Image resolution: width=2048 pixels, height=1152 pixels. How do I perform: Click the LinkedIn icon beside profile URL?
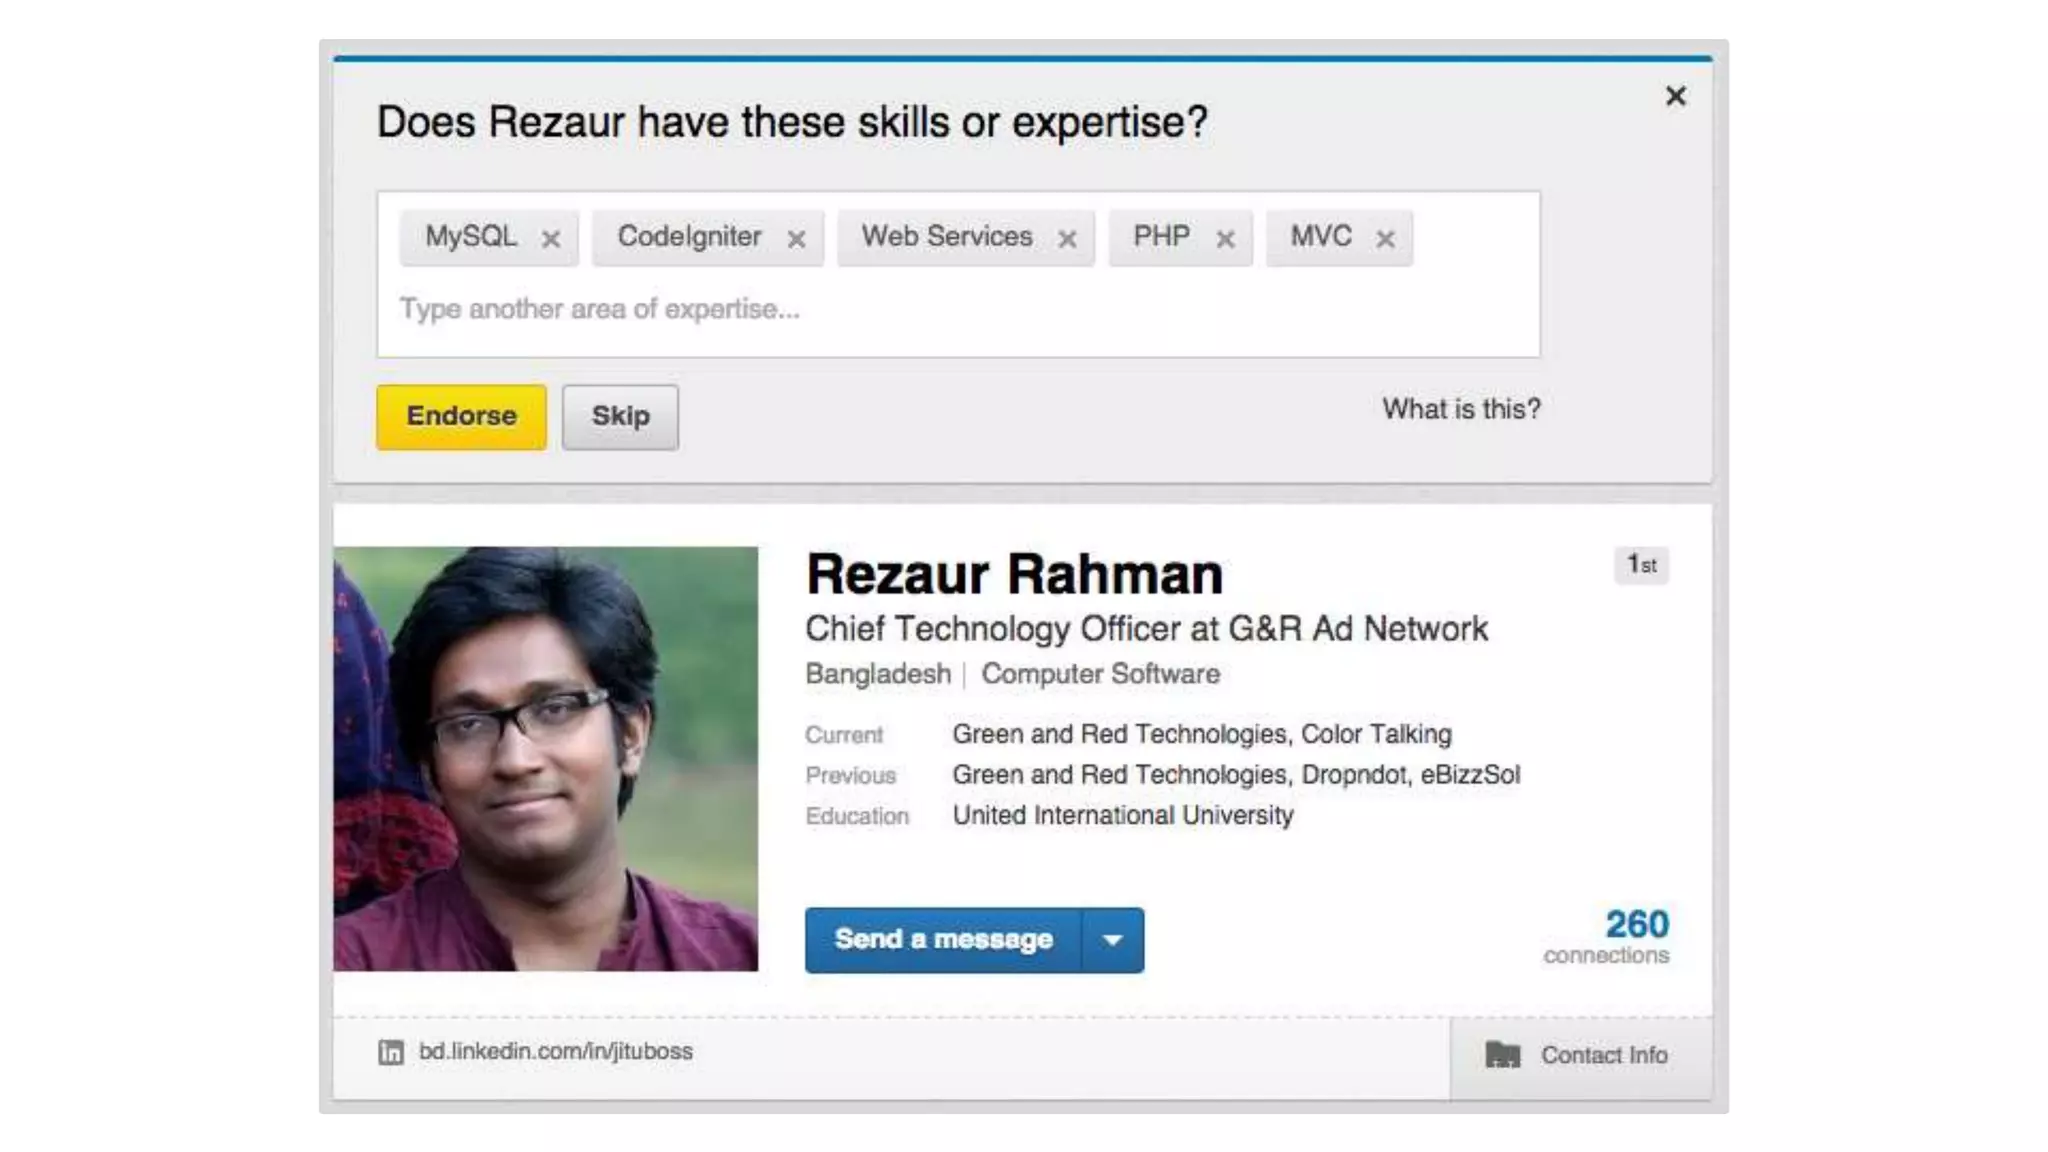391,1052
